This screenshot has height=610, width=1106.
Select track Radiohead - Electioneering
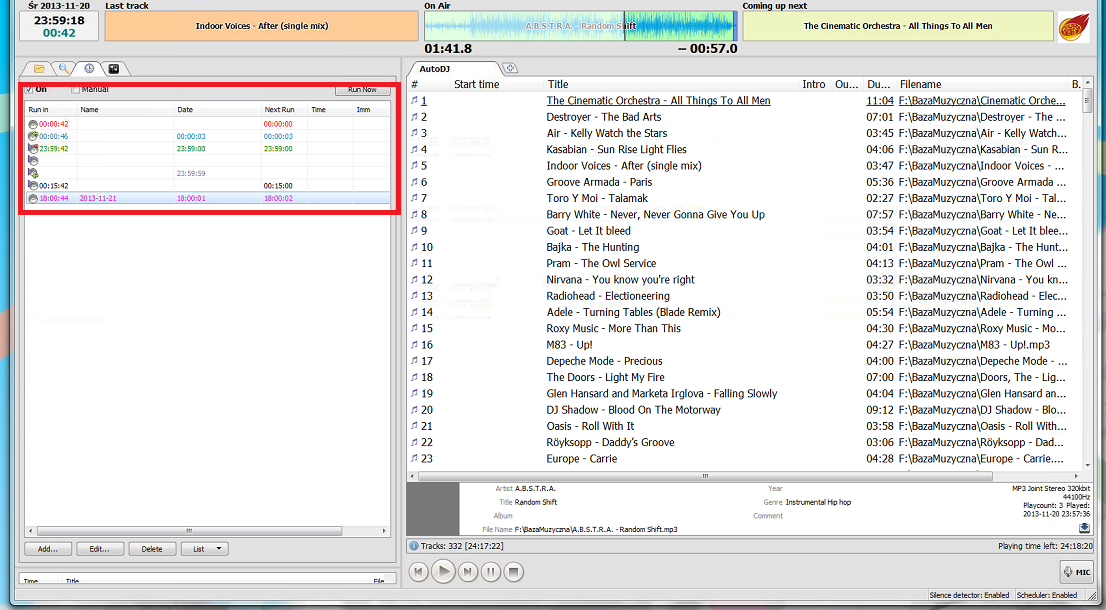point(608,296)
